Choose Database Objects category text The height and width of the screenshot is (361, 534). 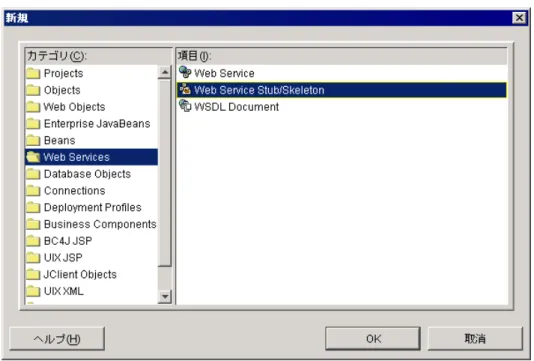point(87,174)
